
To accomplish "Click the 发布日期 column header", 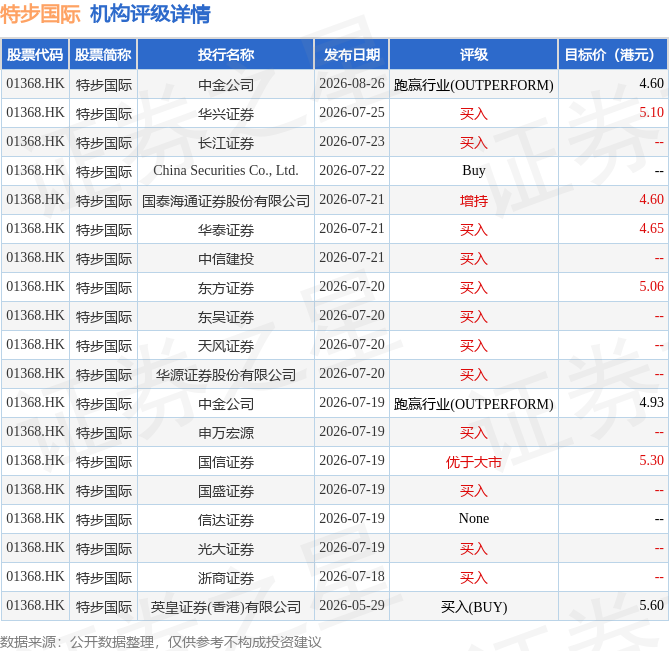I will (x=352, y=54).
